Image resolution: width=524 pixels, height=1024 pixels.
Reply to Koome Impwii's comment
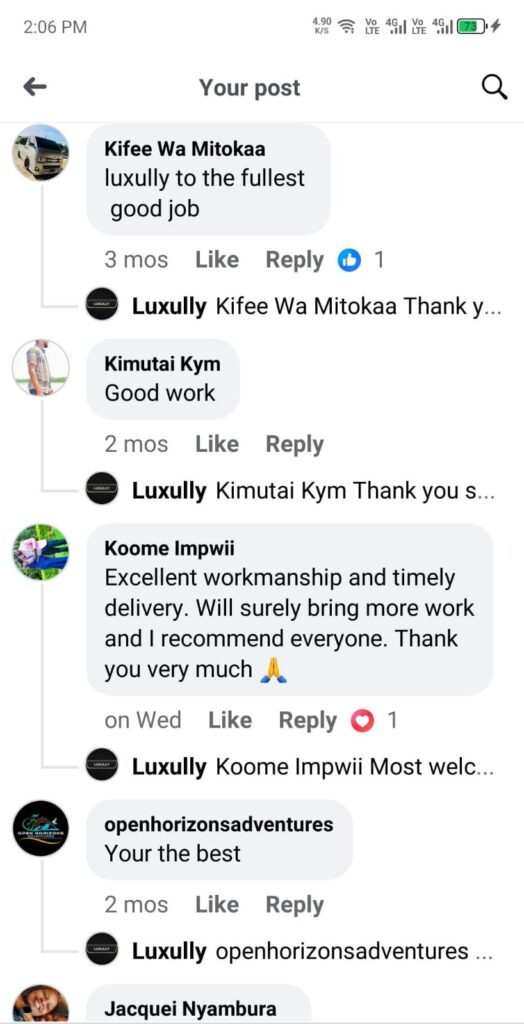[x=308, y=721]
